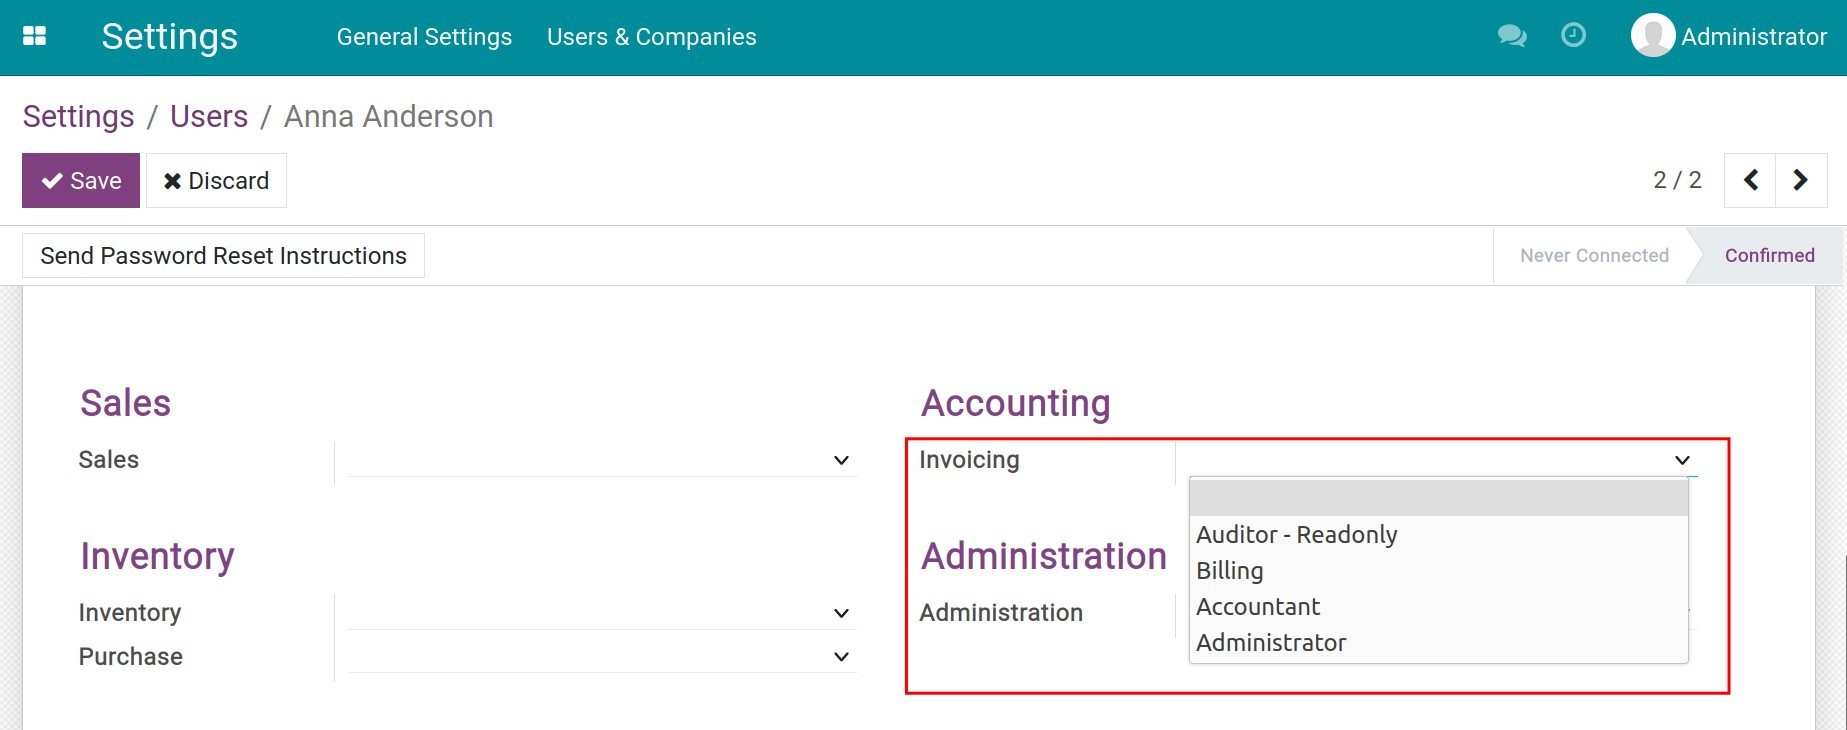Click the Inventory section heading
Viewport: 1847px width, 730px height.
click(x=158, y=556)
